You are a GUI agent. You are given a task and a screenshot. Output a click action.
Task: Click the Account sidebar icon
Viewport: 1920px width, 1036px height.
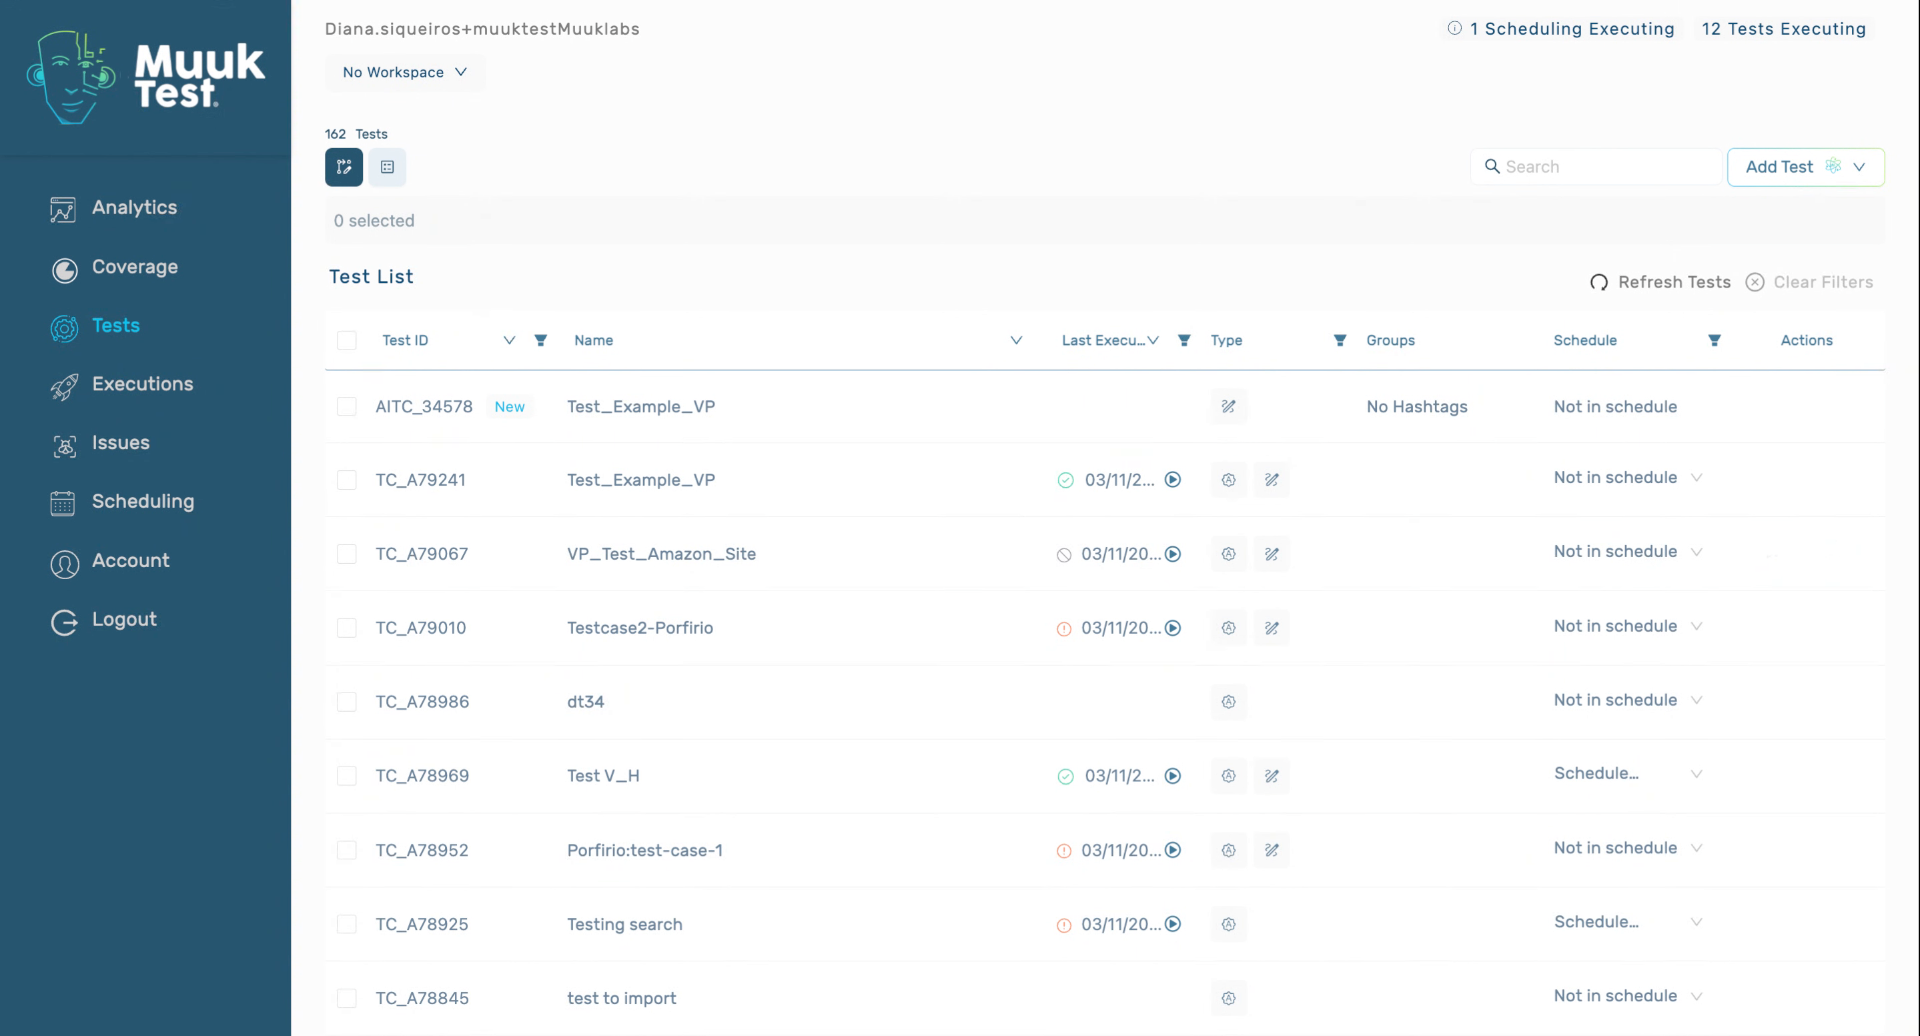[64, 563]
